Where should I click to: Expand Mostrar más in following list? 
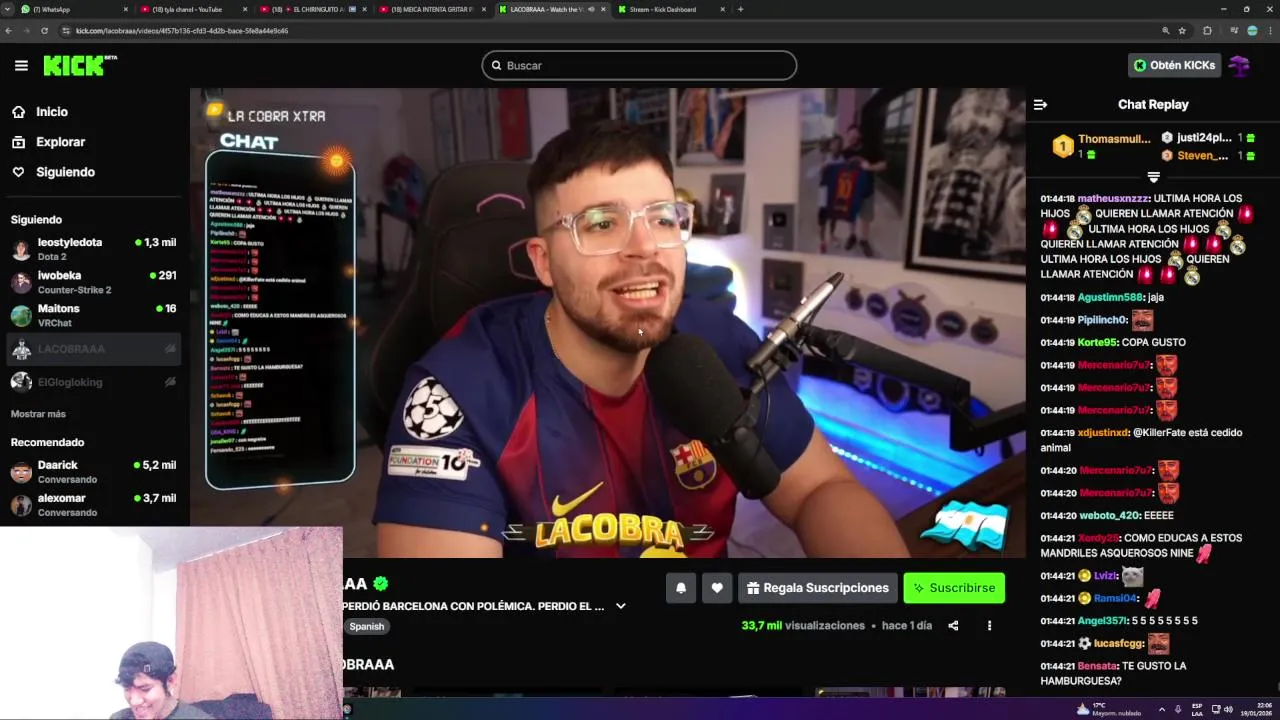[38, 414]
